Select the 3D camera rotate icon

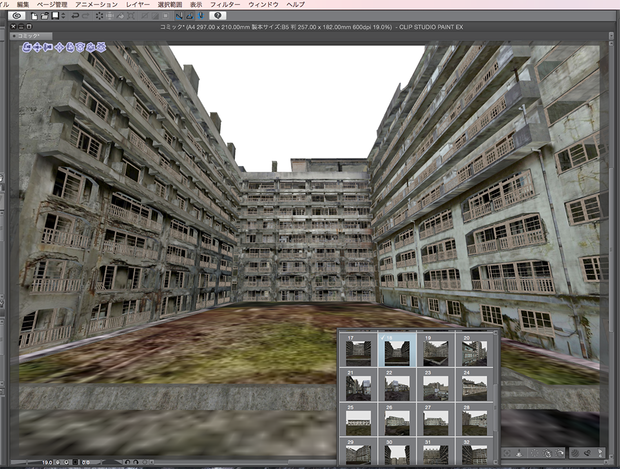coord(27,48)
